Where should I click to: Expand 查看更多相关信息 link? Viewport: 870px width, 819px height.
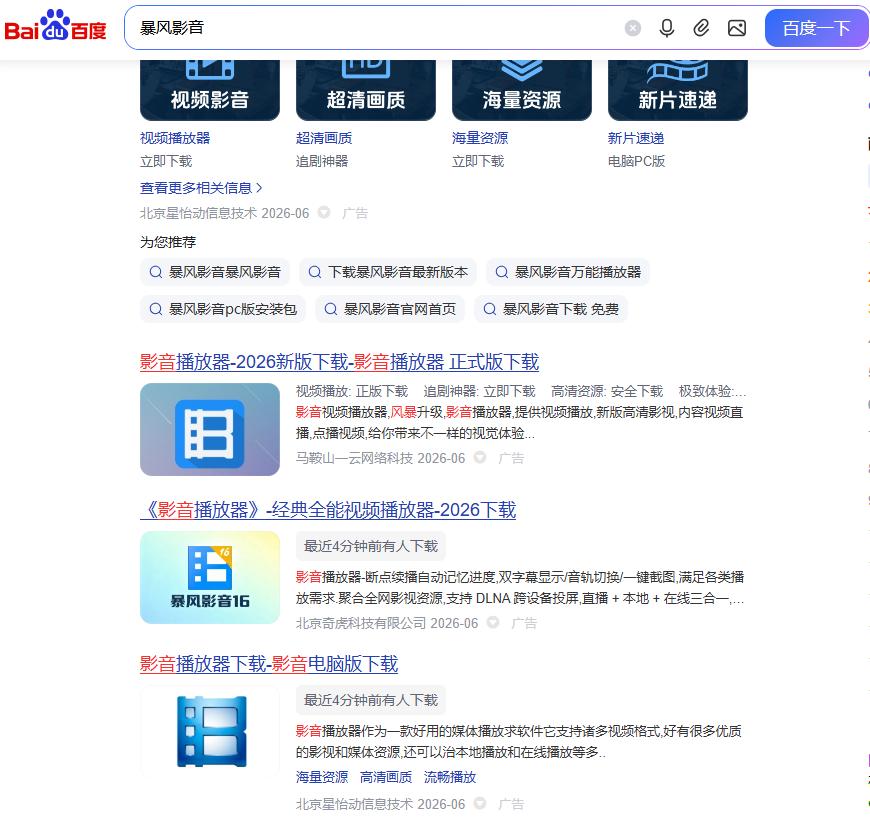point(201,188)
